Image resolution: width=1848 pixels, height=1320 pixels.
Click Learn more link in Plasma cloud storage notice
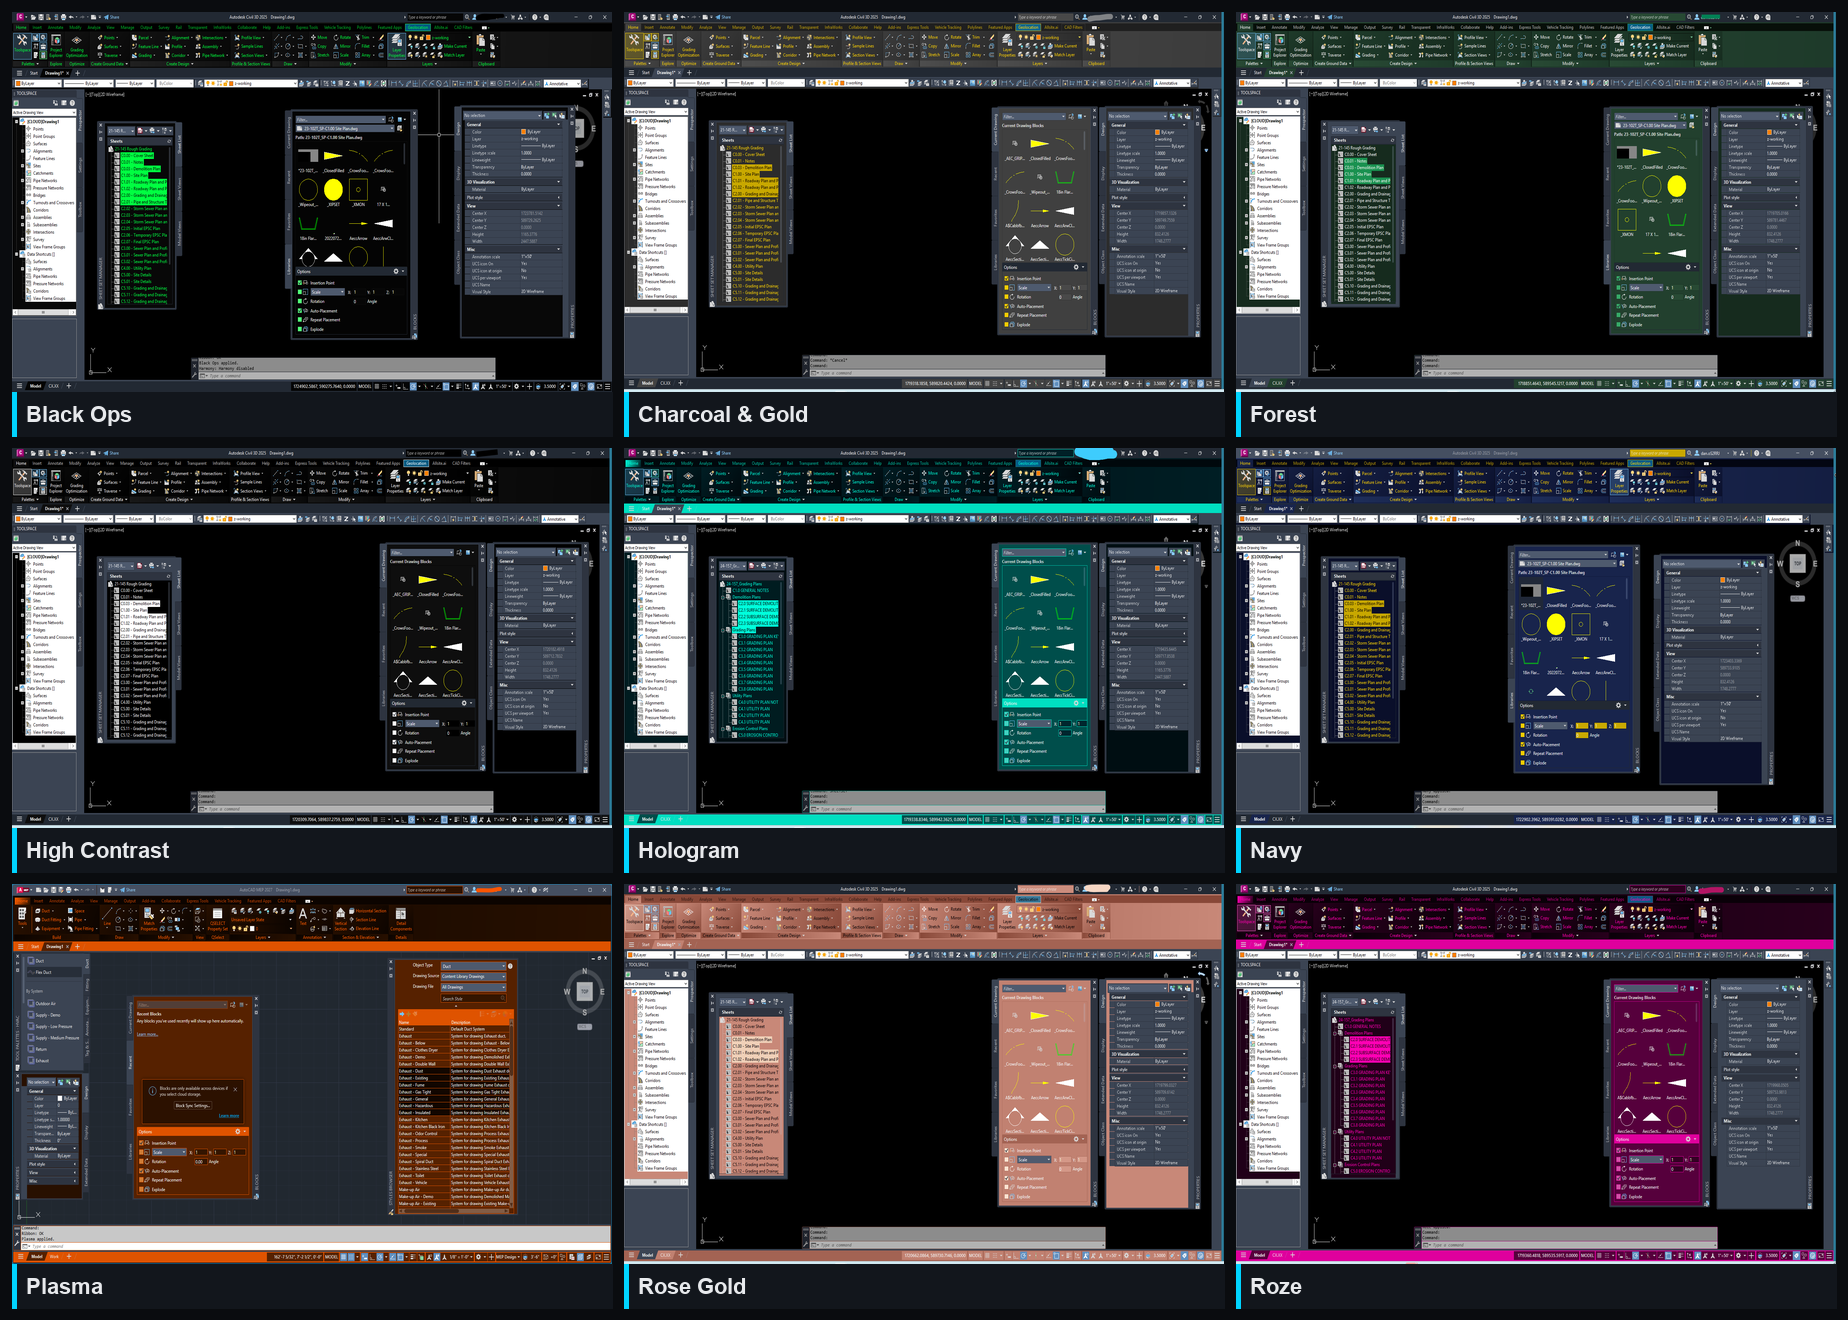click(x=229, y=1116)
